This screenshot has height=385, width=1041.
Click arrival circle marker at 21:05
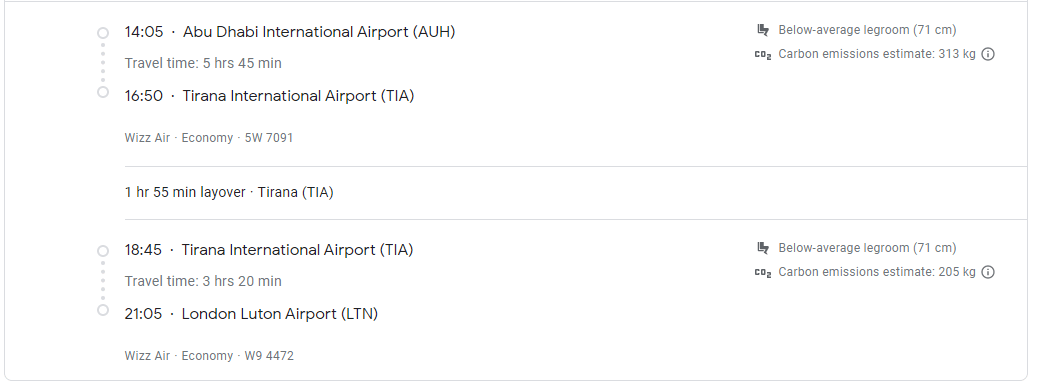103,310
